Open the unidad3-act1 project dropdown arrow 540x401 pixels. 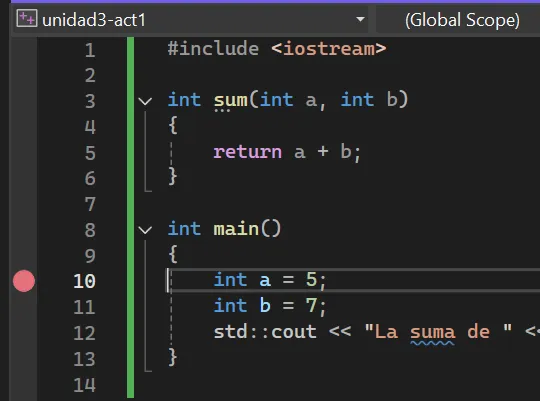click(360, 19)
